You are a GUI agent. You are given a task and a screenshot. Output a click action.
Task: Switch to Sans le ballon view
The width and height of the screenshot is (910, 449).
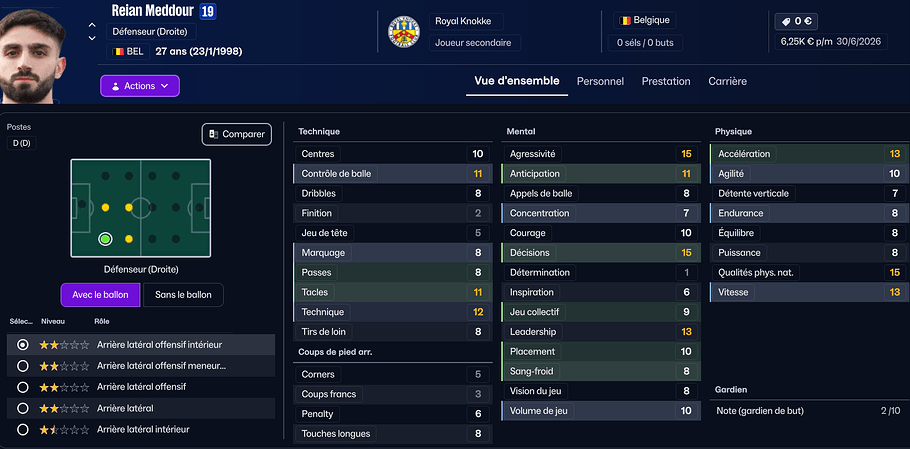pyautogui.click(x=183, y=295)
